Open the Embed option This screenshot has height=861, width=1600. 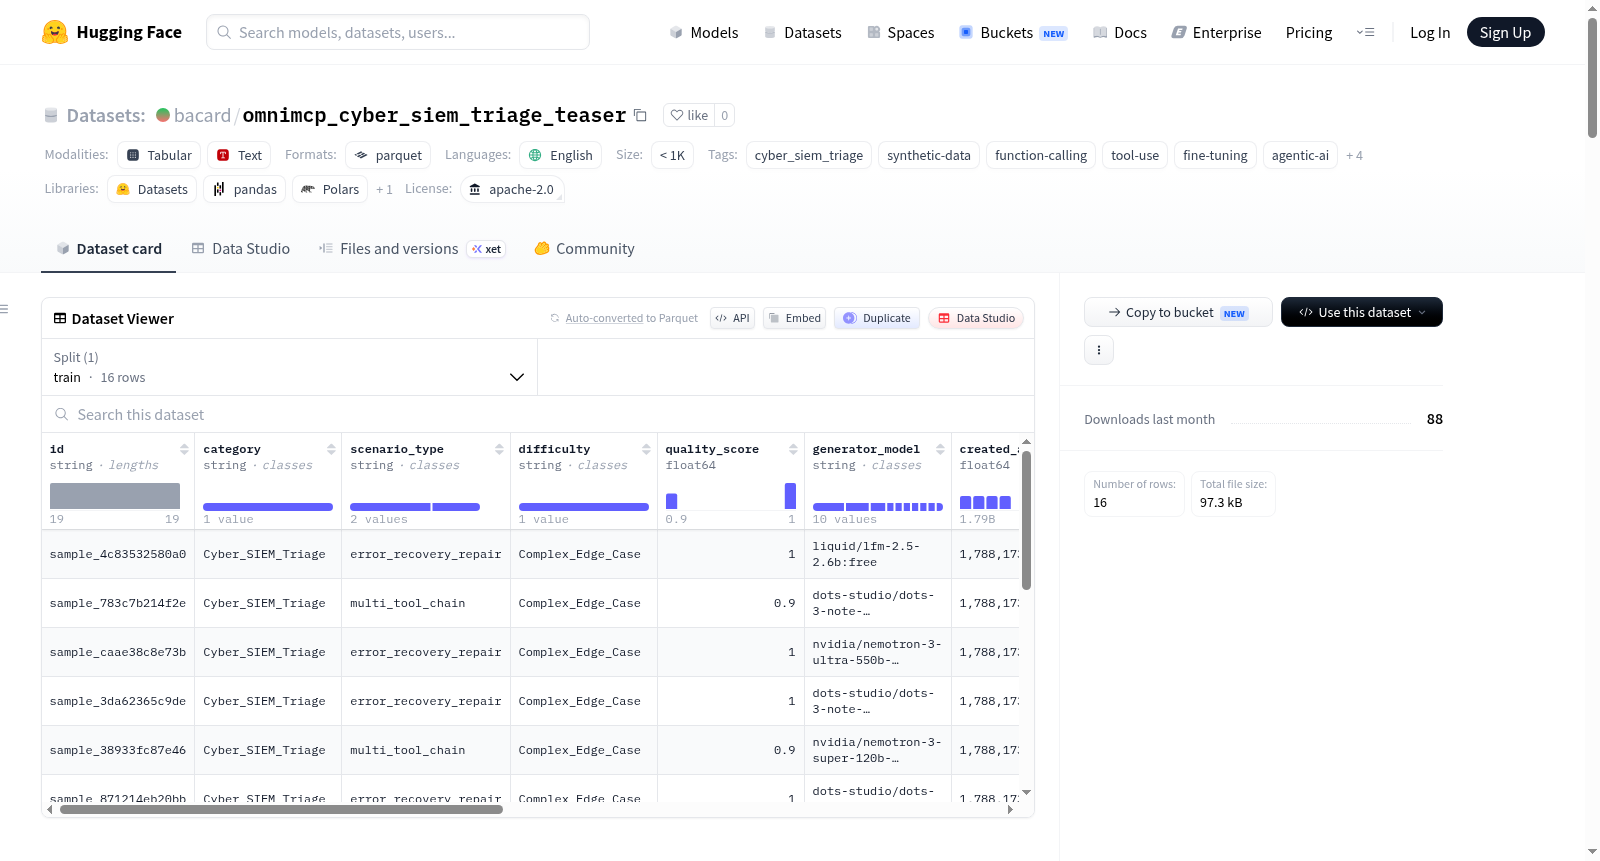tap(794, 318)
